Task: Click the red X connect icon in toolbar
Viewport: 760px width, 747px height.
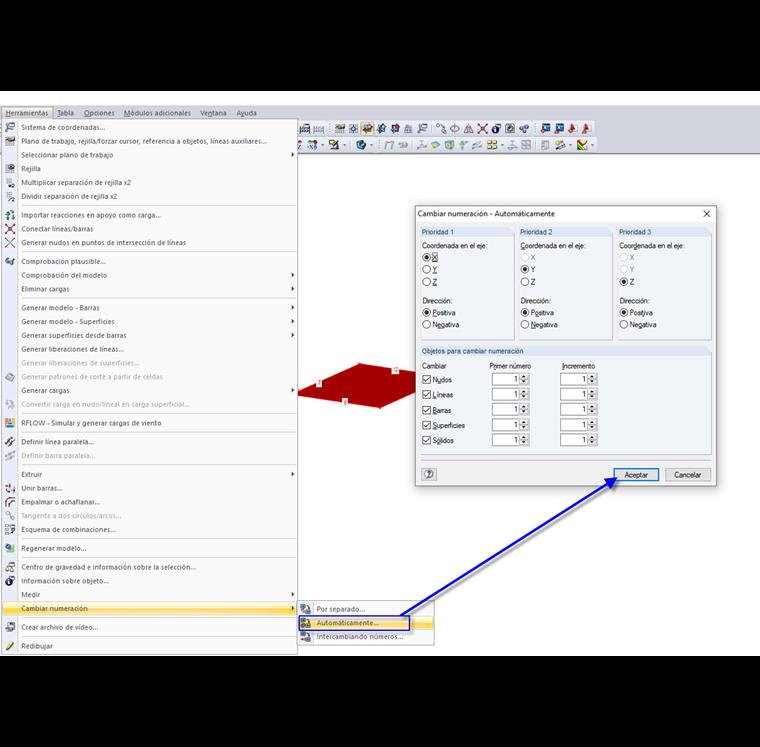Action: [482, 128]
